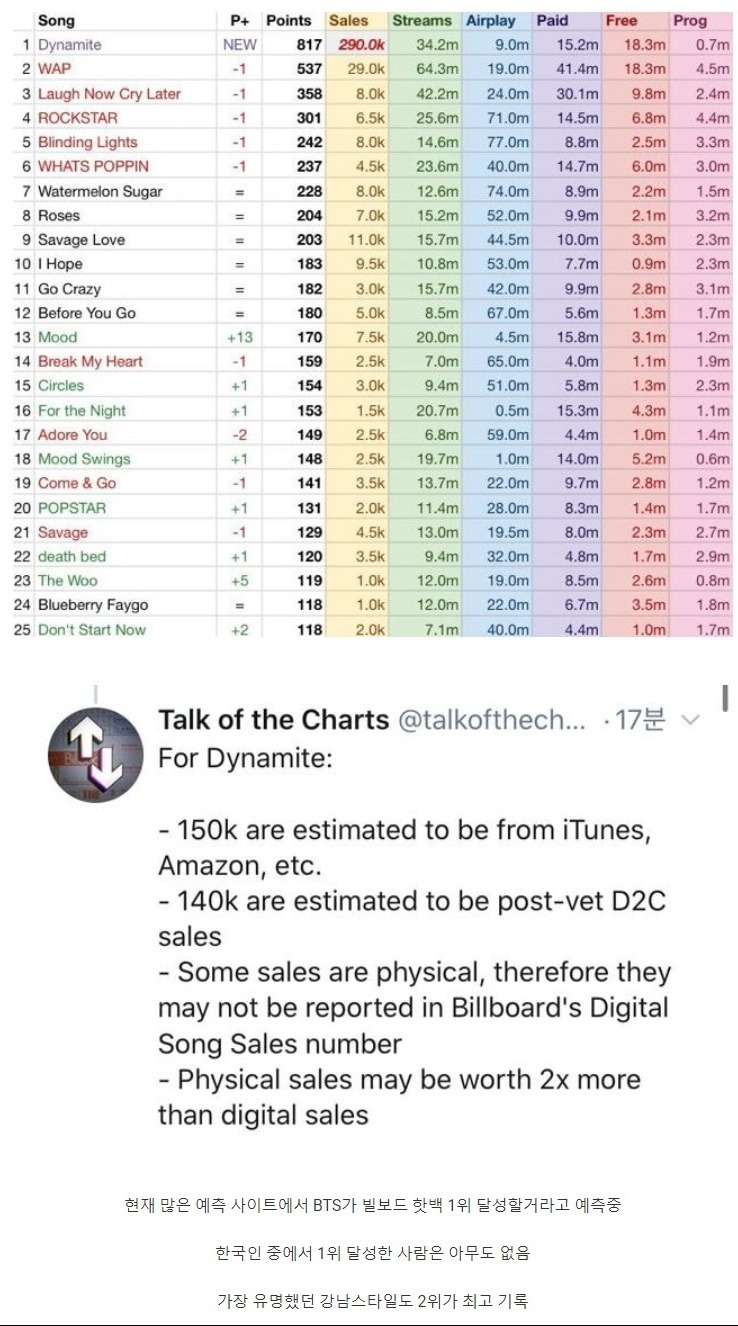Click the Watermelon Sugar song title
Viewport: 738px width, 1326px height.
[x=100, y=191]
